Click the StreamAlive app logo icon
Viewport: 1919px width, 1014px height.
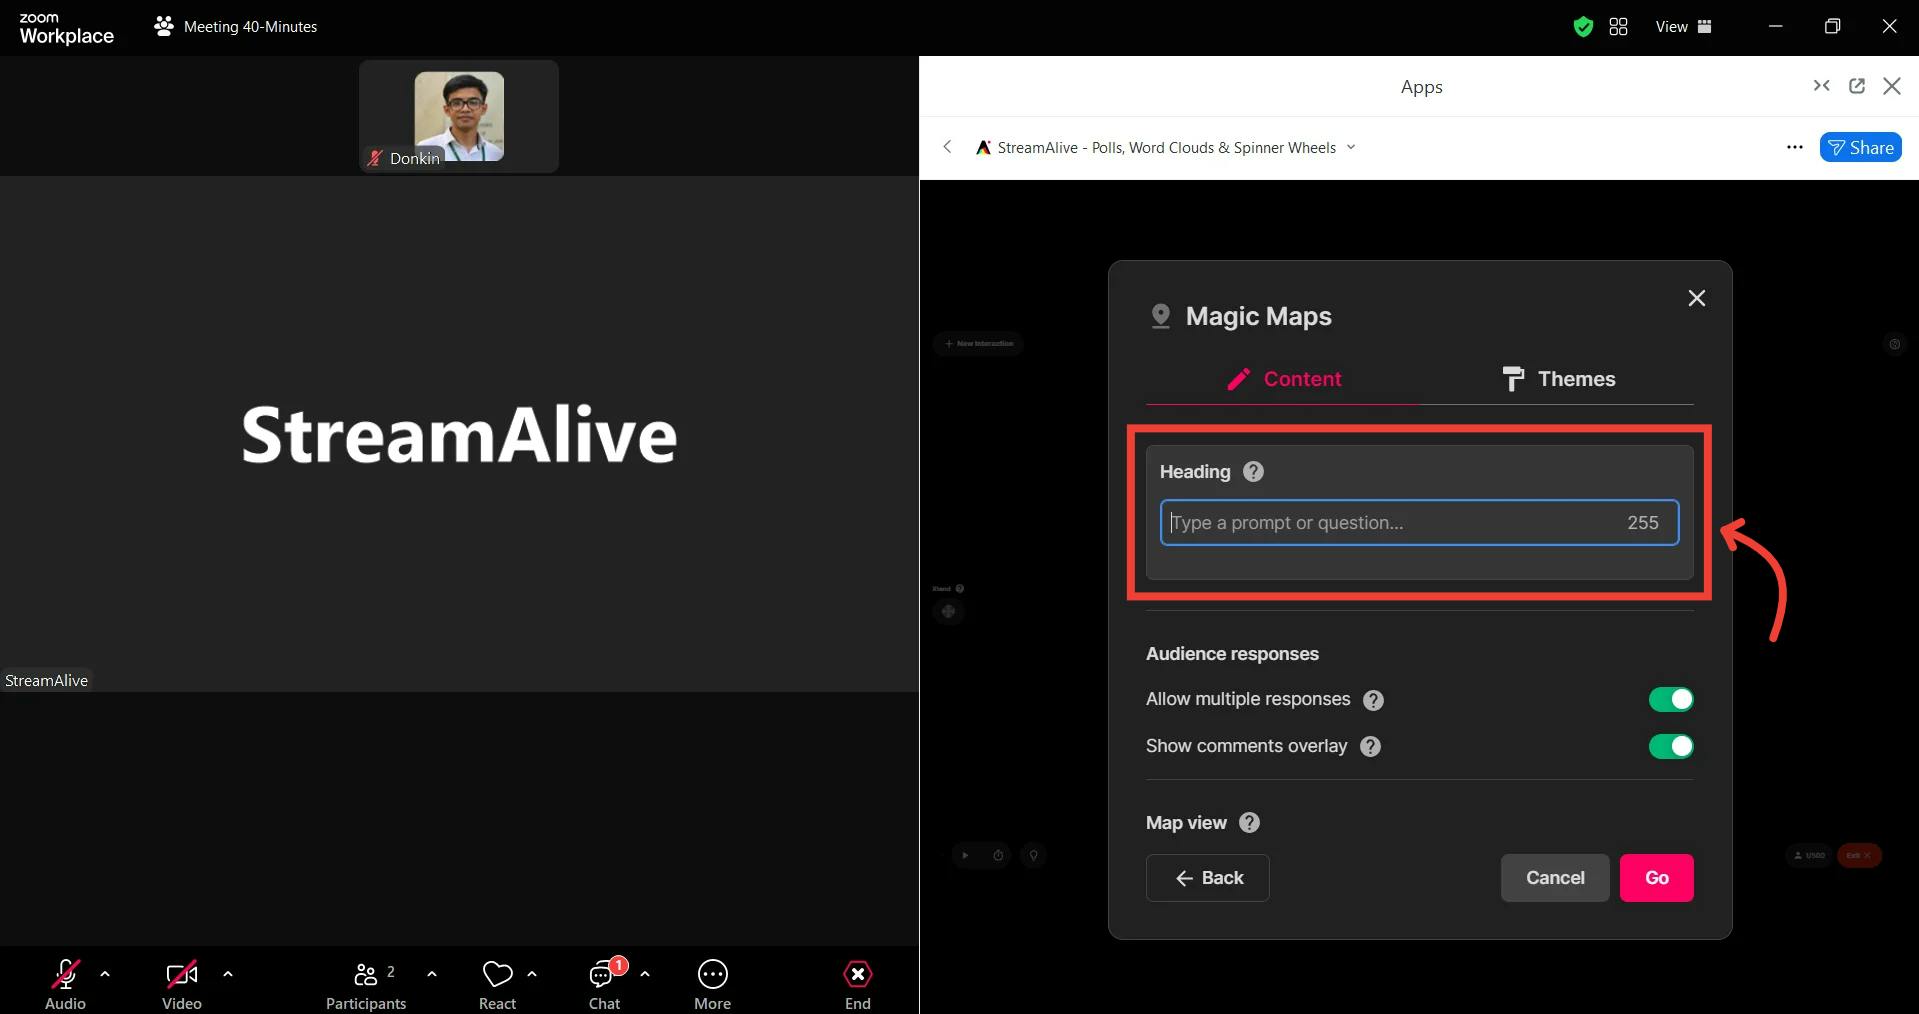point(983,147)
